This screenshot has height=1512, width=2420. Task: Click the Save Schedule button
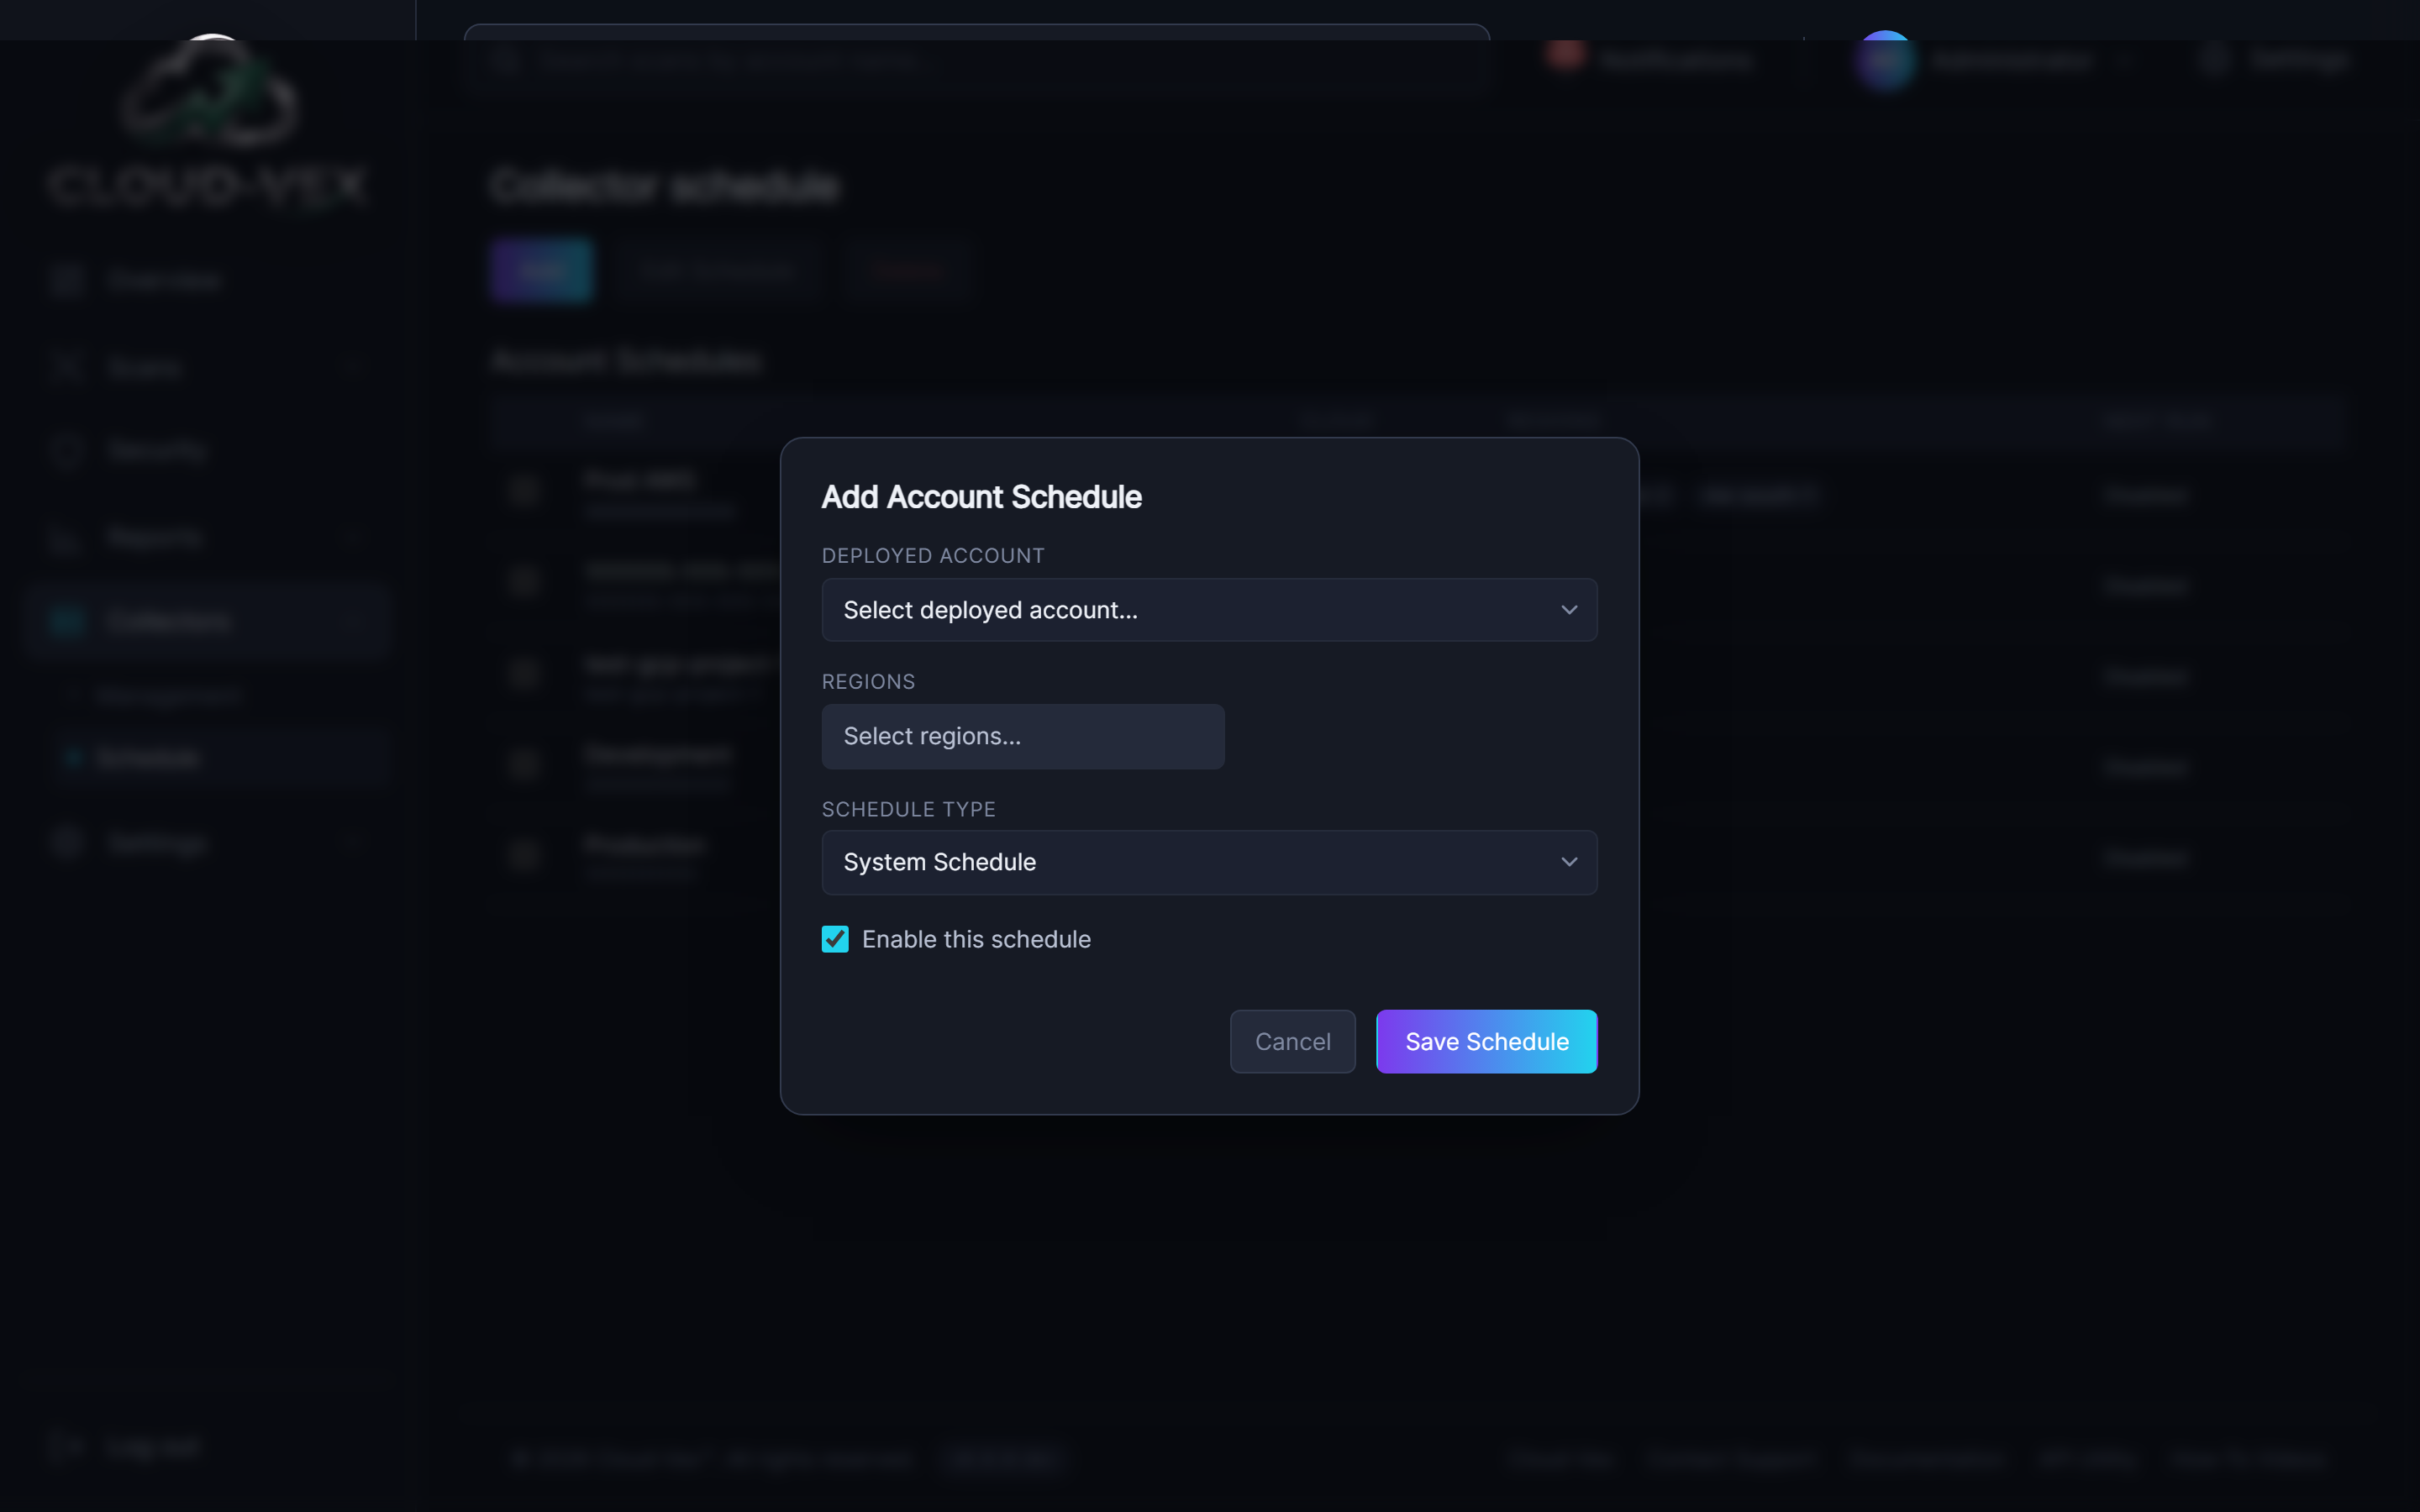pyautogui.click(x=1486, y=1041)
